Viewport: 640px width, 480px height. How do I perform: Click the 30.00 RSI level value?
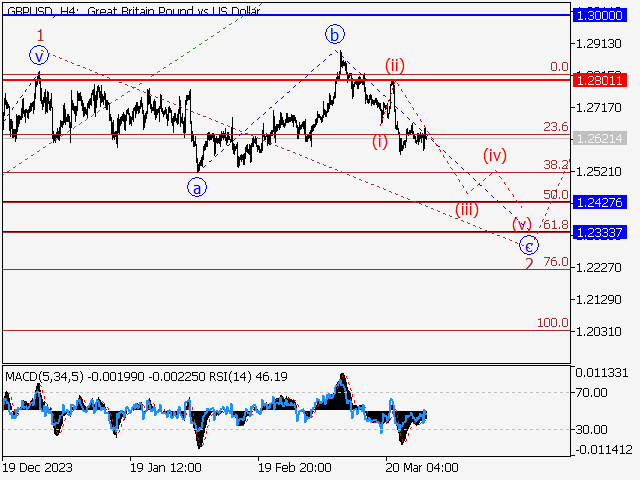pyautogui.click(x=591, y=429)
